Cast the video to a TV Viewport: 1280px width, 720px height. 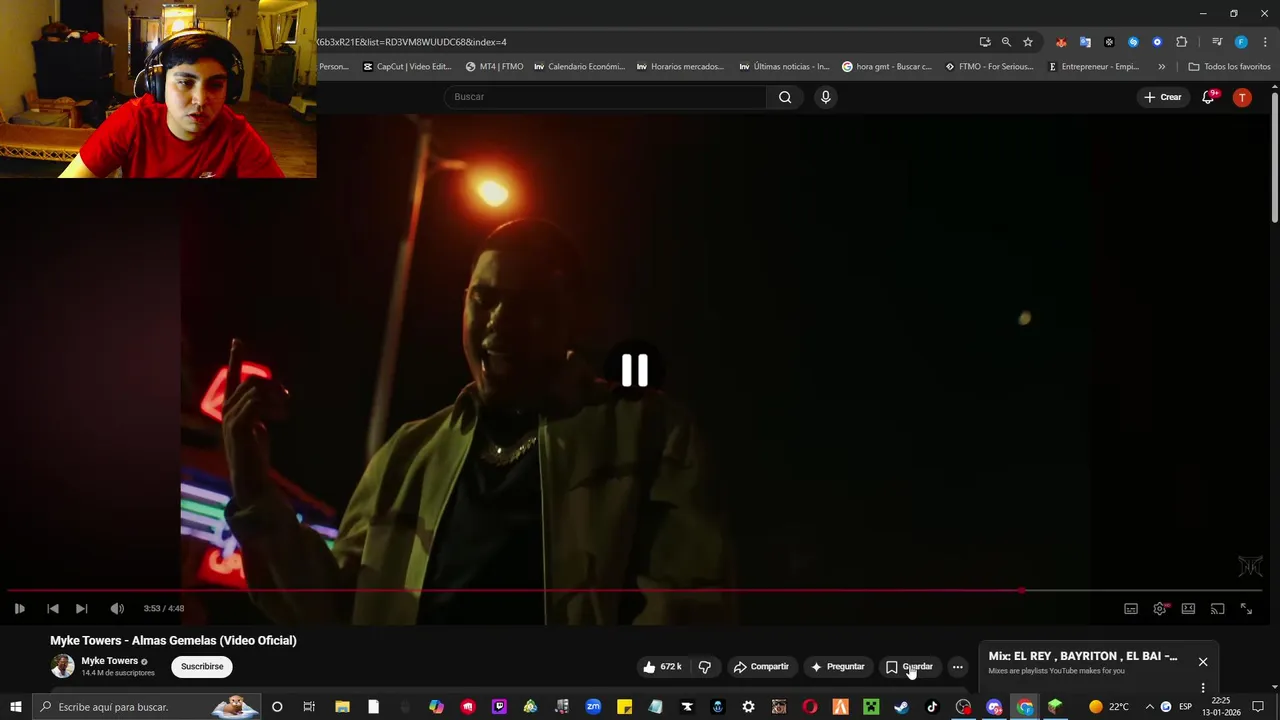coord(1217,608)
